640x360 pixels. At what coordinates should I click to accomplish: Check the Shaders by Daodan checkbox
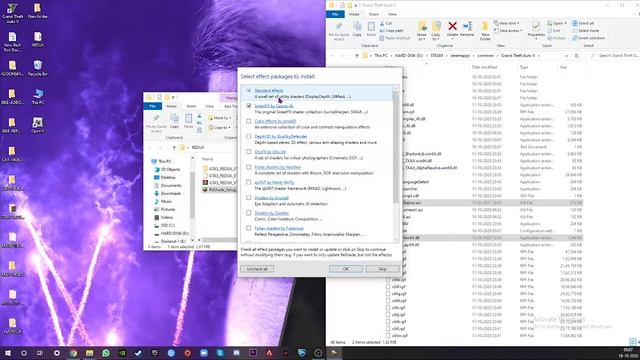coord(249,213)
